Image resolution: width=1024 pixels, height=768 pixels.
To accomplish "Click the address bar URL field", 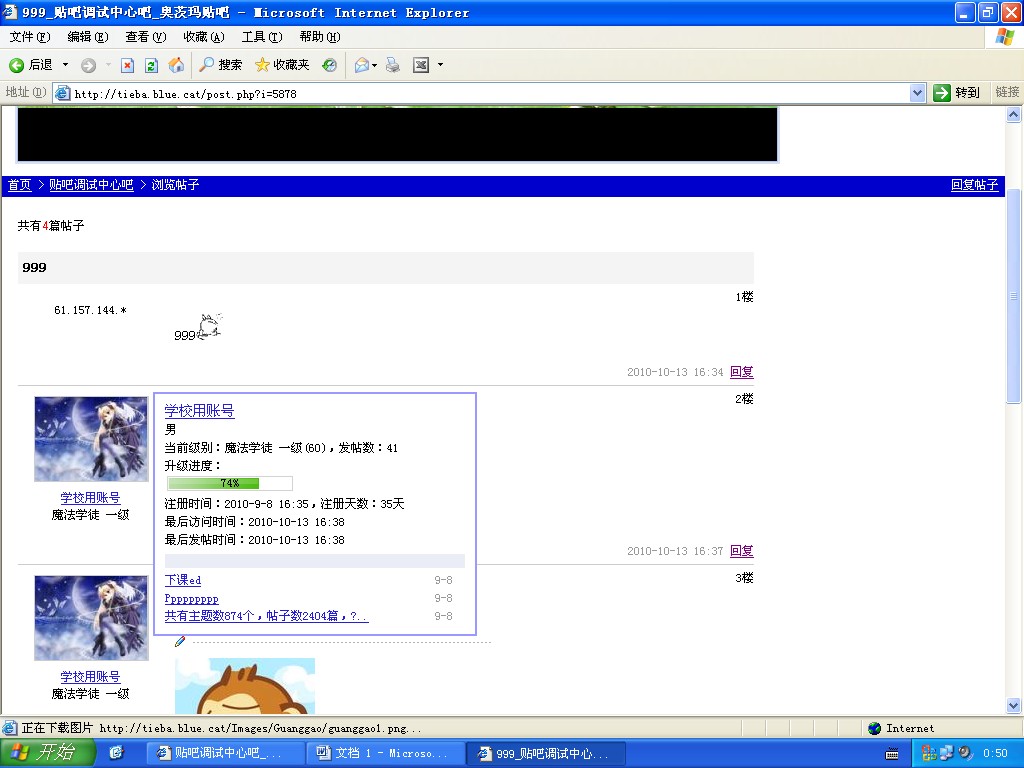I will tap(490, 93).
